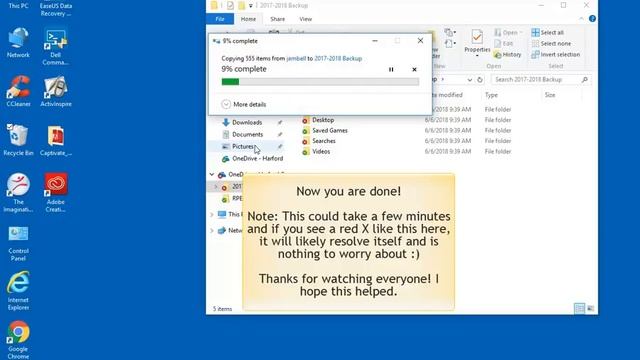The height and width of the screenshot is (360, 640).
Task: Unpin Pictures using its pin icon
Action: 280,147
